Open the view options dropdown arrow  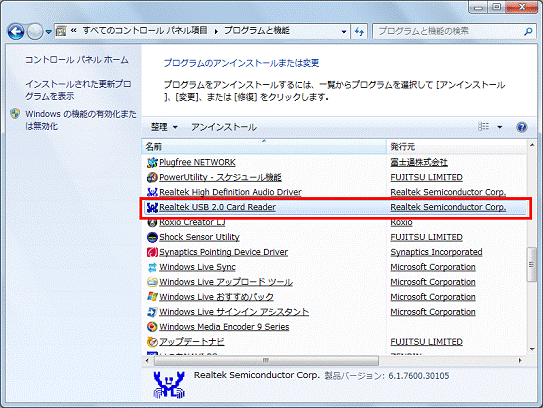click(499, 127)
